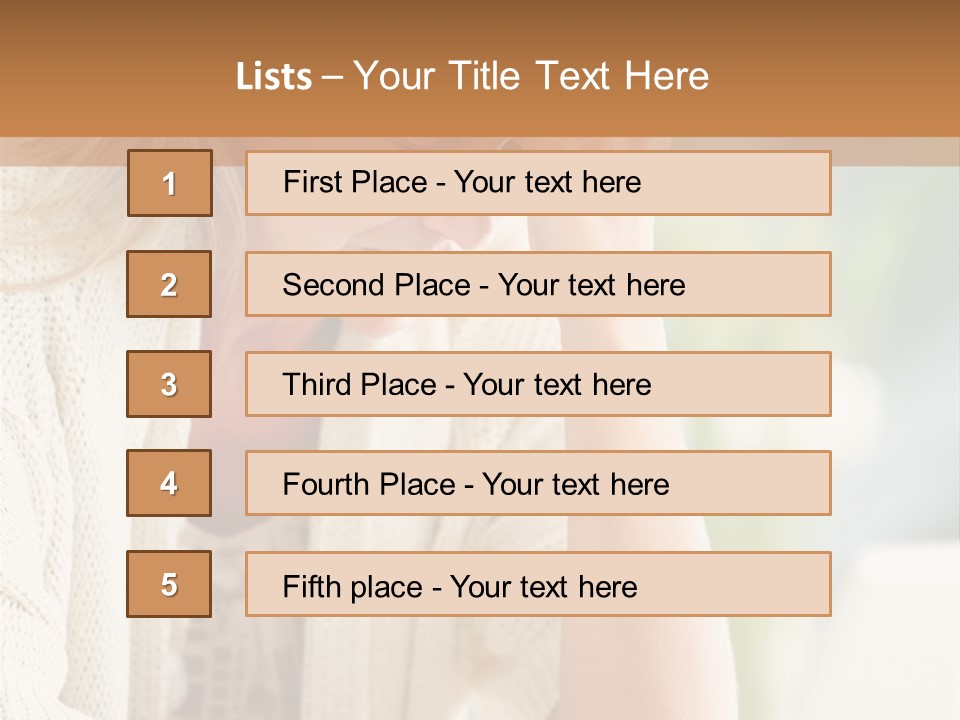The height and width of the screenshot is (720, 960).
Task: Click the number 1 box
Action: point(170,183)
